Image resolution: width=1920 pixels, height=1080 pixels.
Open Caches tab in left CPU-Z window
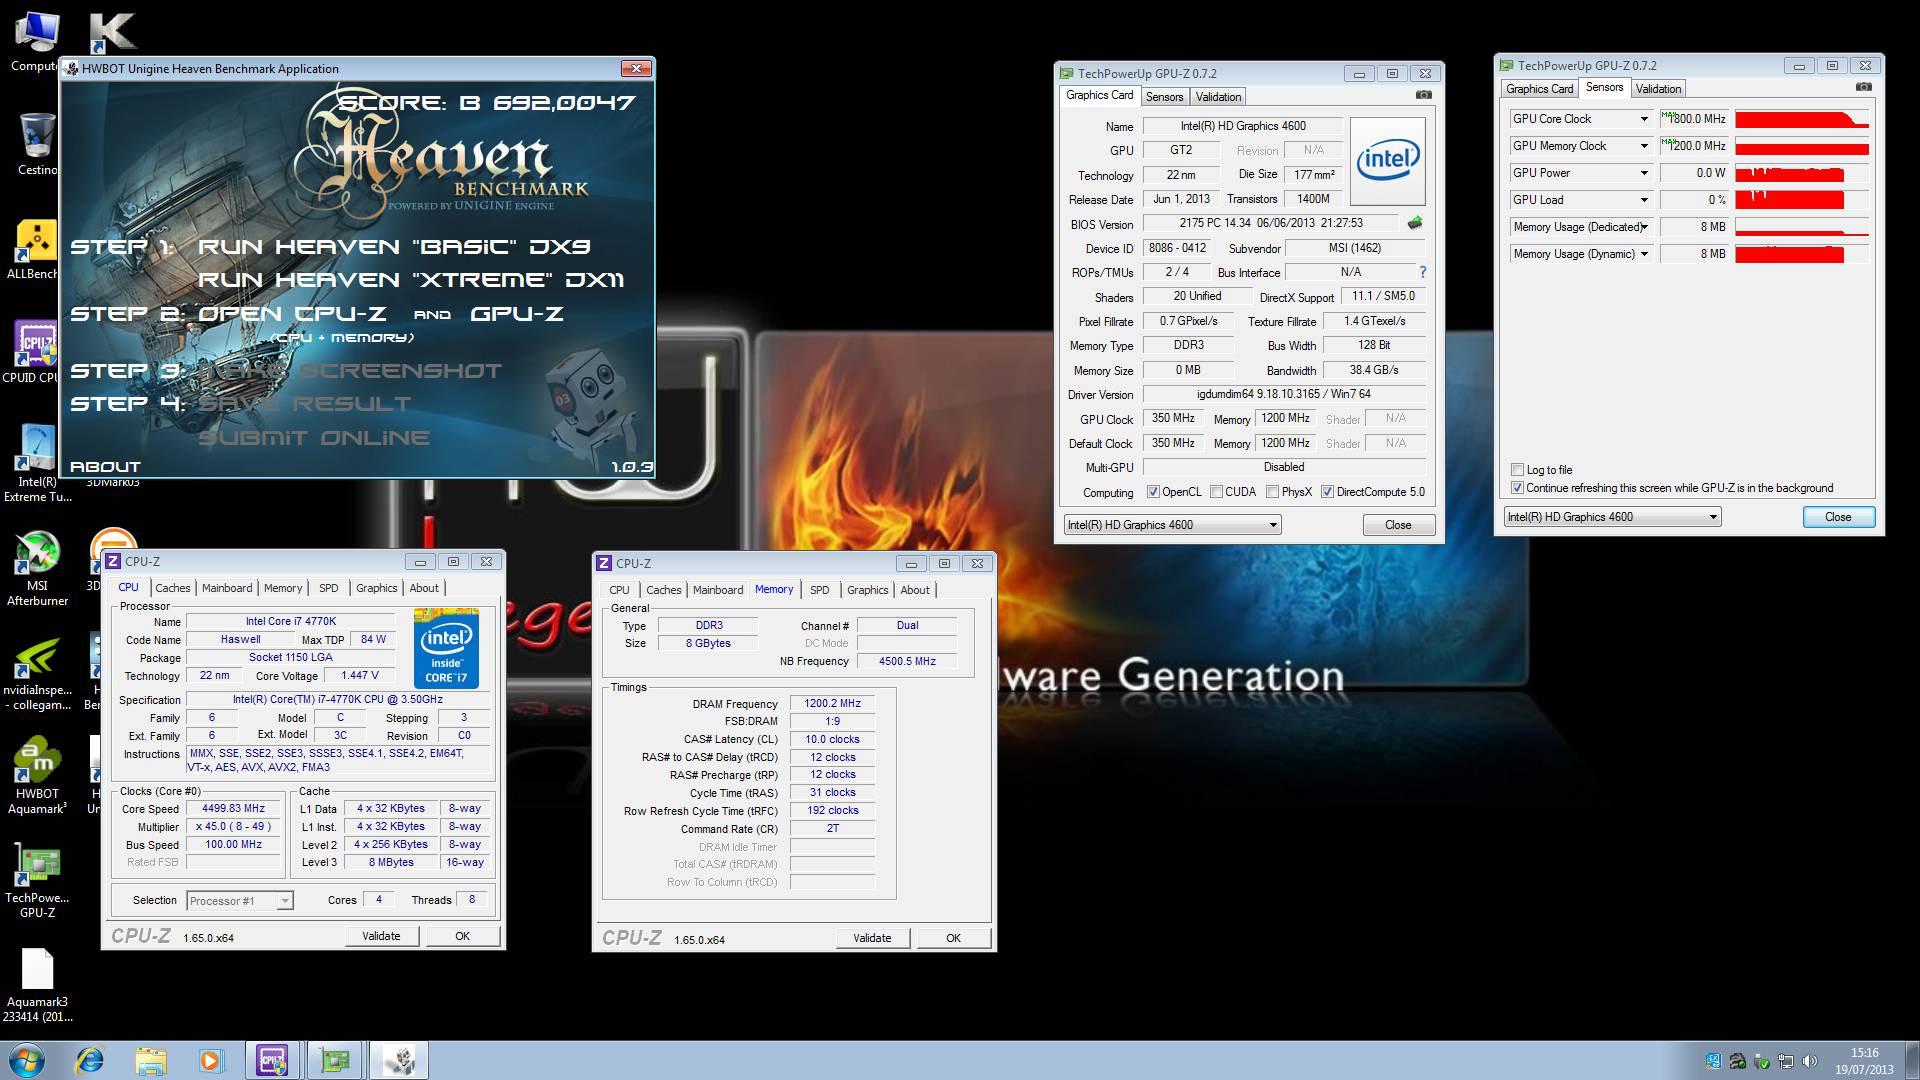172,588
